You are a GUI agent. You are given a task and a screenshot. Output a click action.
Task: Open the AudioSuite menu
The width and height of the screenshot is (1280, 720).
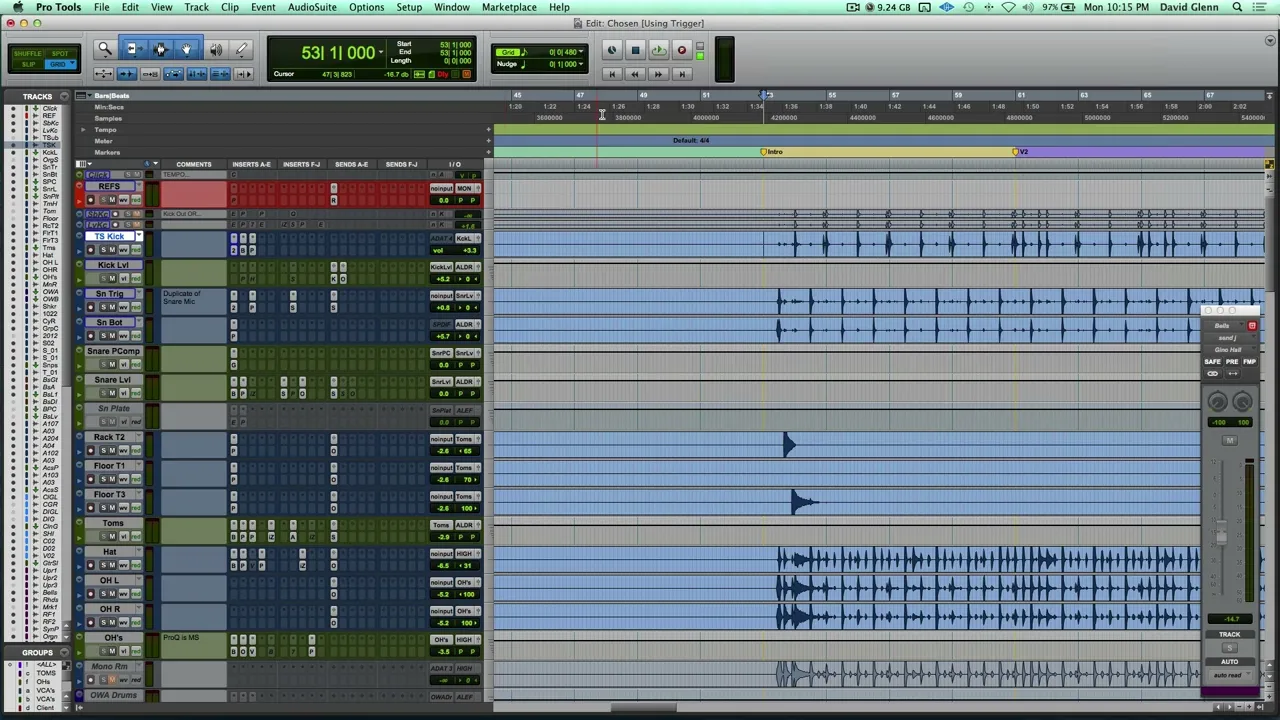pos(312,7)
